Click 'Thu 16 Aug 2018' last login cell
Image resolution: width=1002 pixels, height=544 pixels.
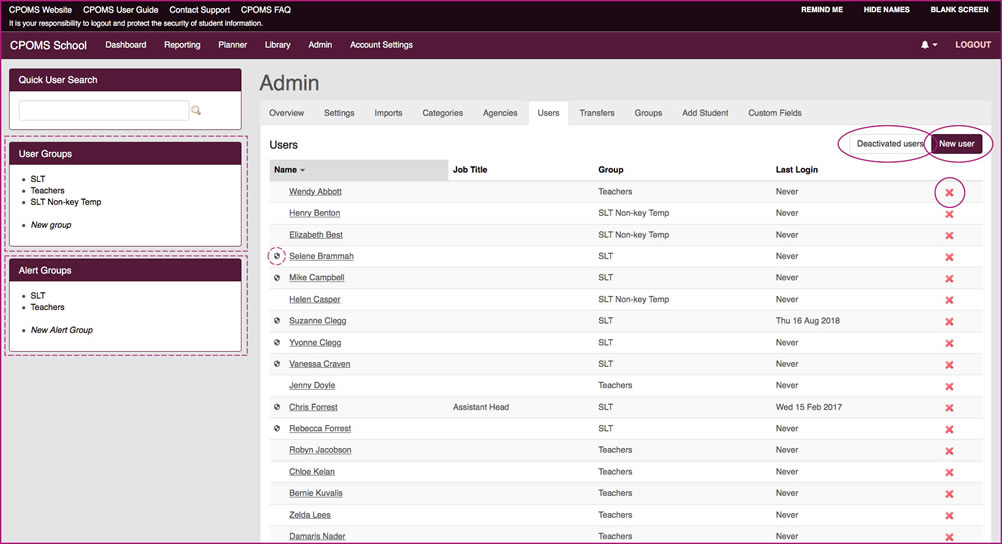tap(808, 320)
